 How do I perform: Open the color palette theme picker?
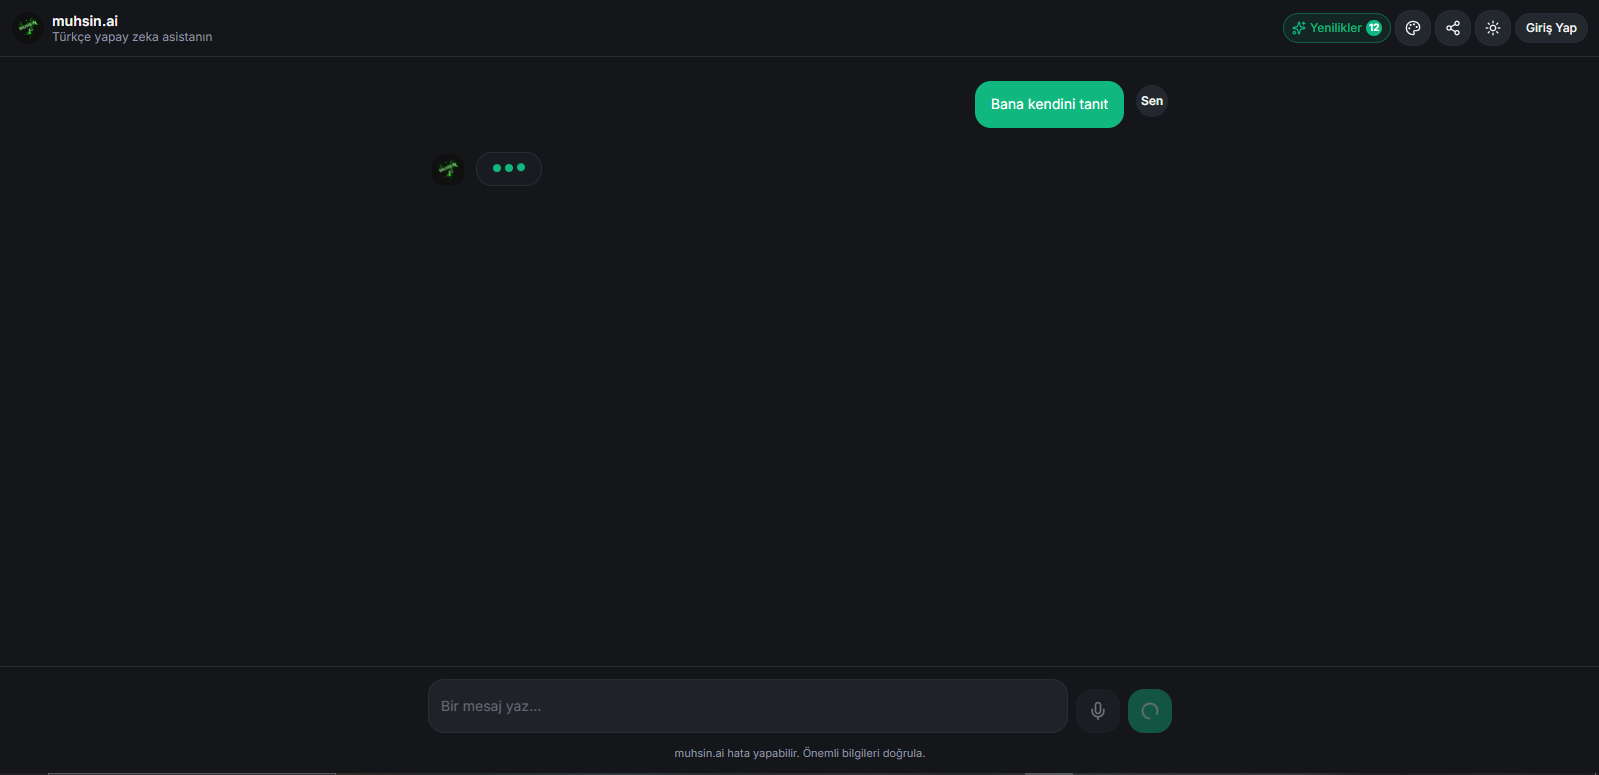click(x=1413, y=28)
